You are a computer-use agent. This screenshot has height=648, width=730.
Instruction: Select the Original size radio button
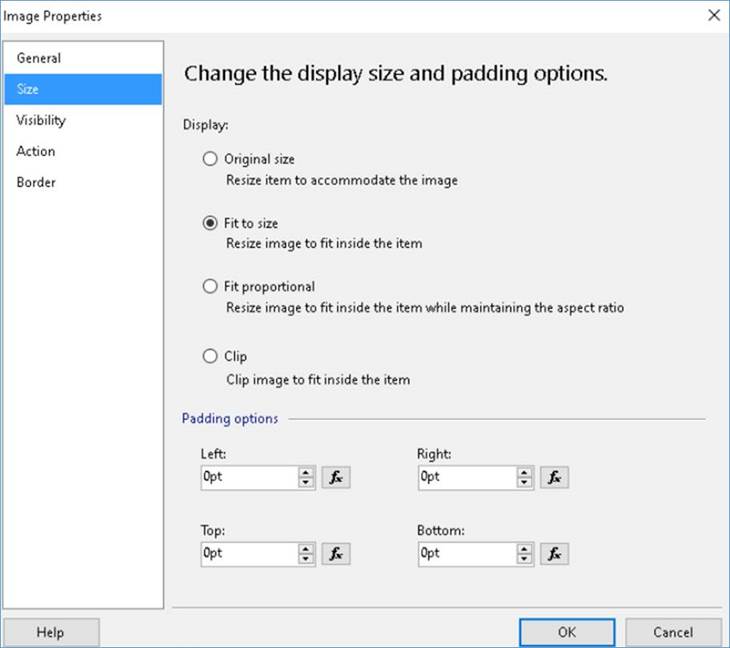[210, 158]
